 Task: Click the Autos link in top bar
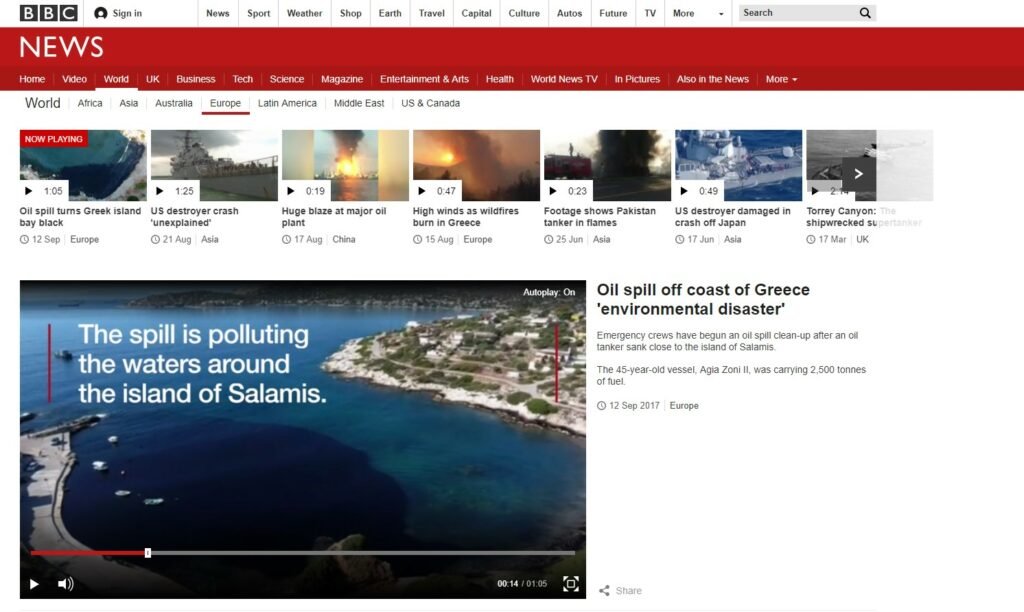(x=569, y=13)
